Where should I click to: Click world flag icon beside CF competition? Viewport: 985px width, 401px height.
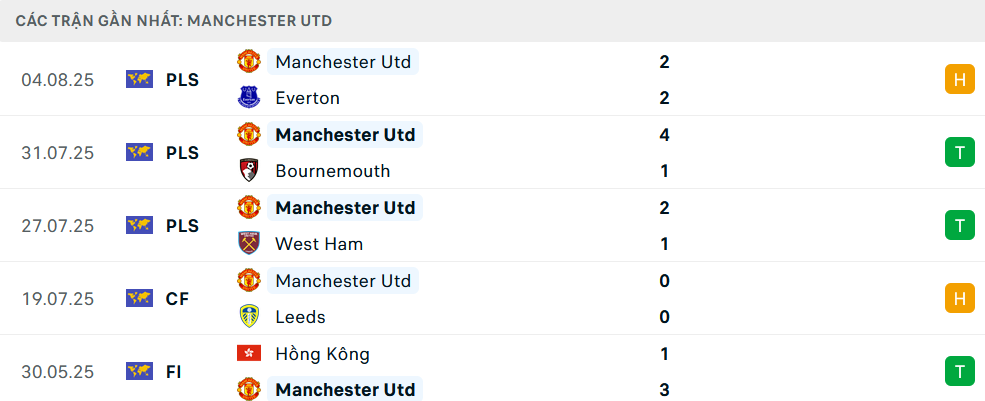(139, 298)
